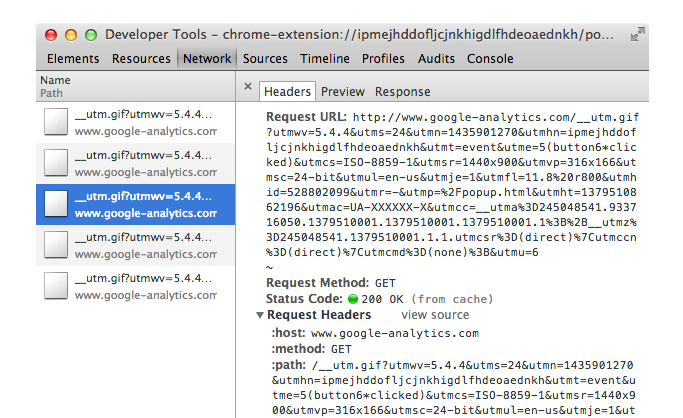This screenshot has height=418, width=683.
Task: Go to the Audits panel
Action: click(x=436, y=59)
